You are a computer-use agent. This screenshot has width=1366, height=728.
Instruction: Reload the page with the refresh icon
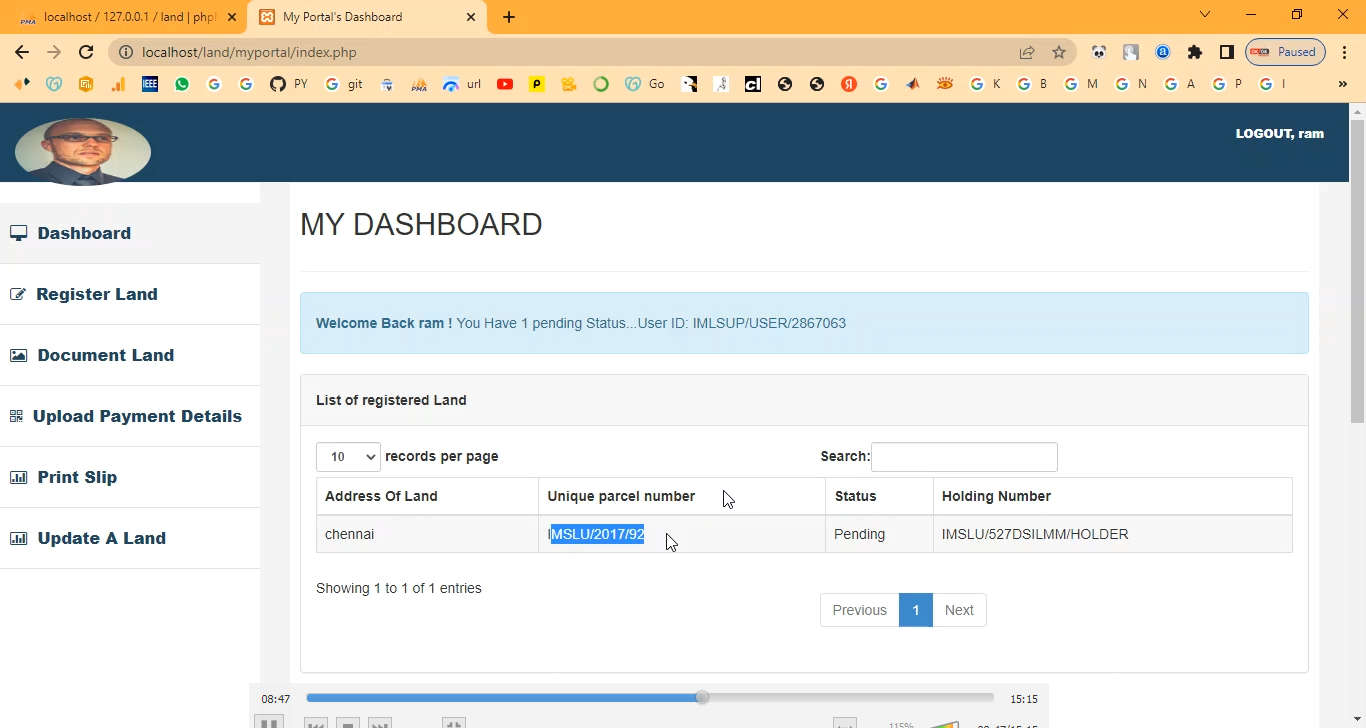click(86, 52)
